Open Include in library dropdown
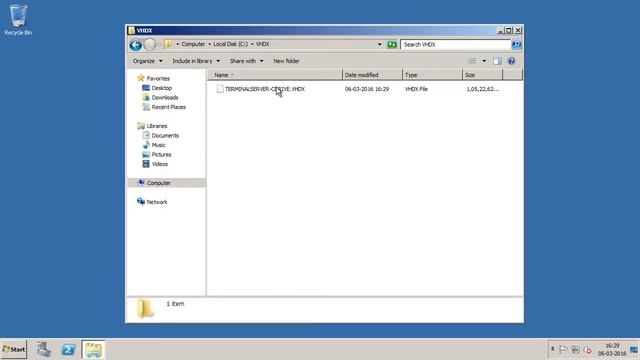The image size is (640, 360). click(x=196, y=61)
